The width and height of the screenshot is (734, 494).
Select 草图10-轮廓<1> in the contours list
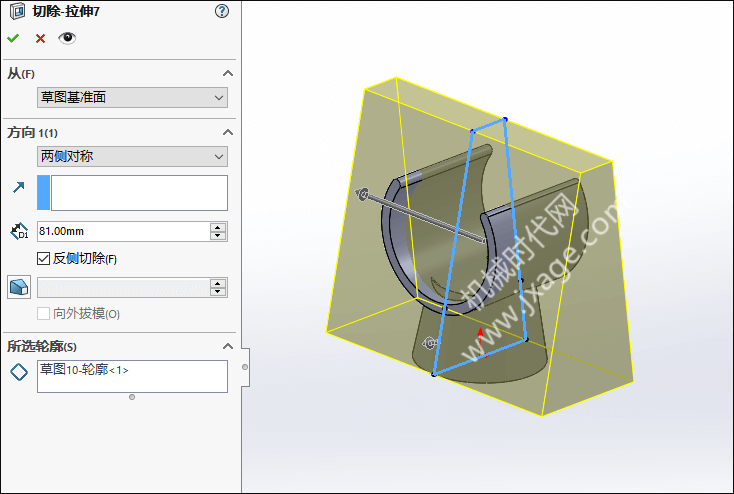(x=84, y=370)
